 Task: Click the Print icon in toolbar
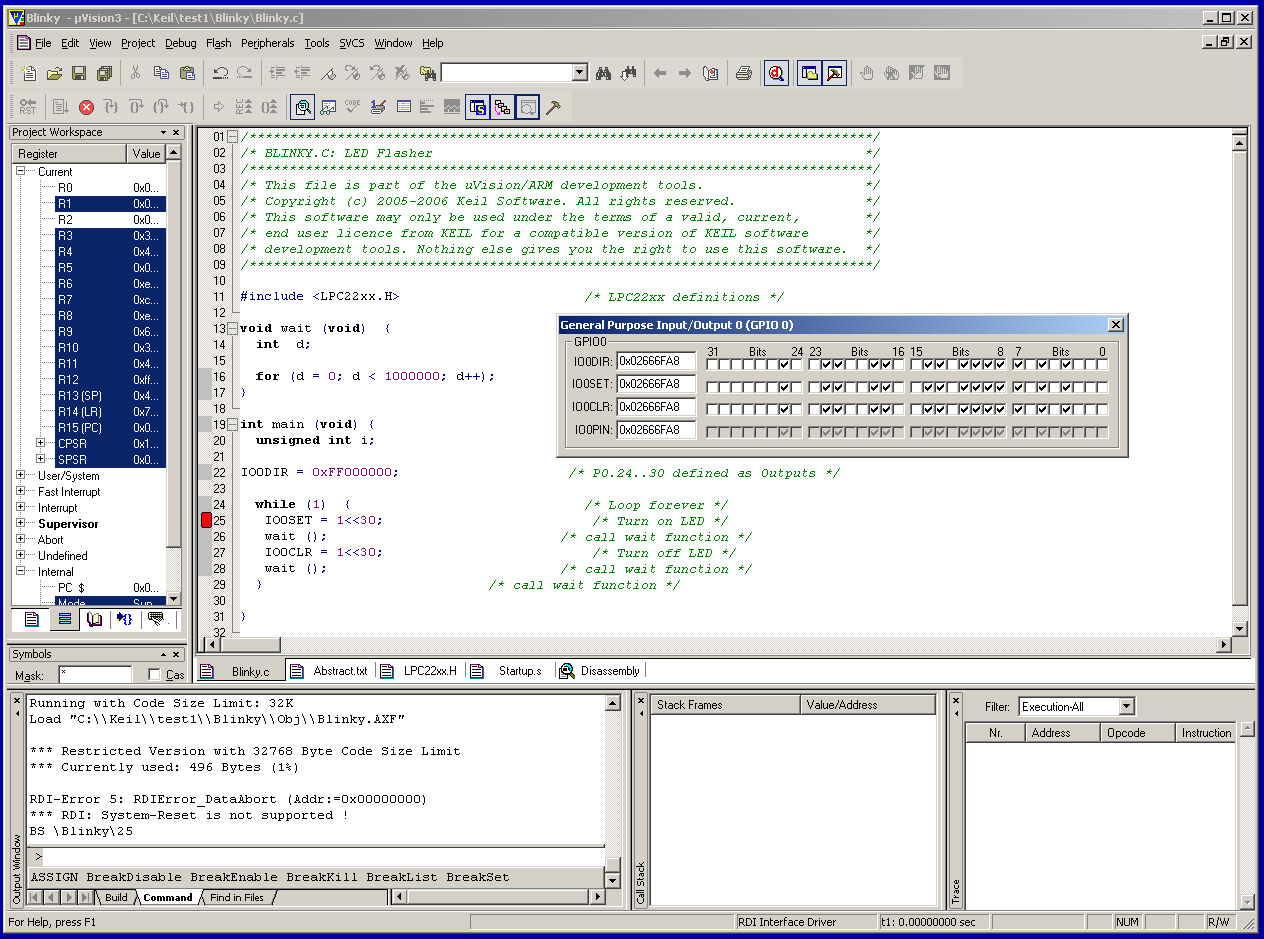pos(743,73)
